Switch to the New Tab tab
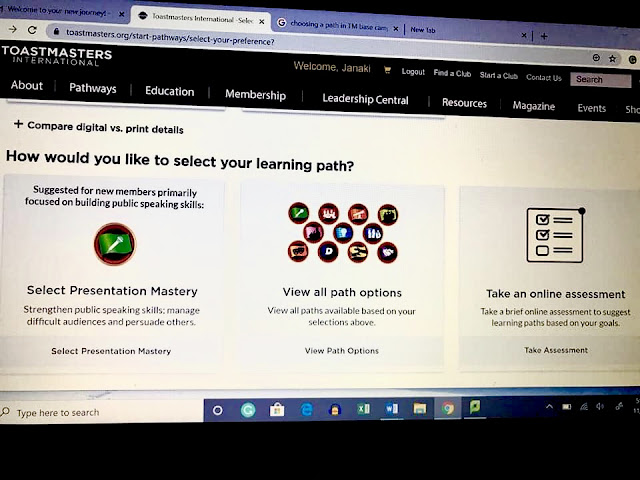Screen dimensions: 640x480 423,30
